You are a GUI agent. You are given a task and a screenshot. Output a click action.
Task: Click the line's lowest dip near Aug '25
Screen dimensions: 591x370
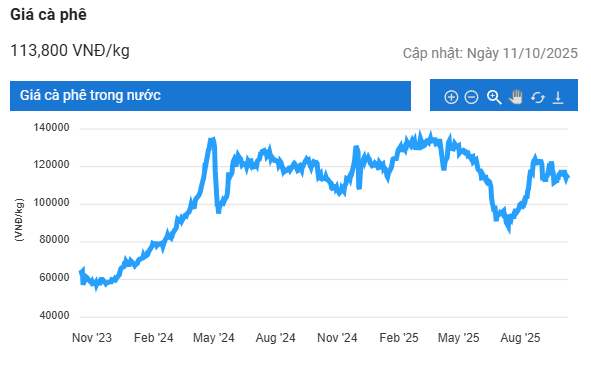[509, 228]
